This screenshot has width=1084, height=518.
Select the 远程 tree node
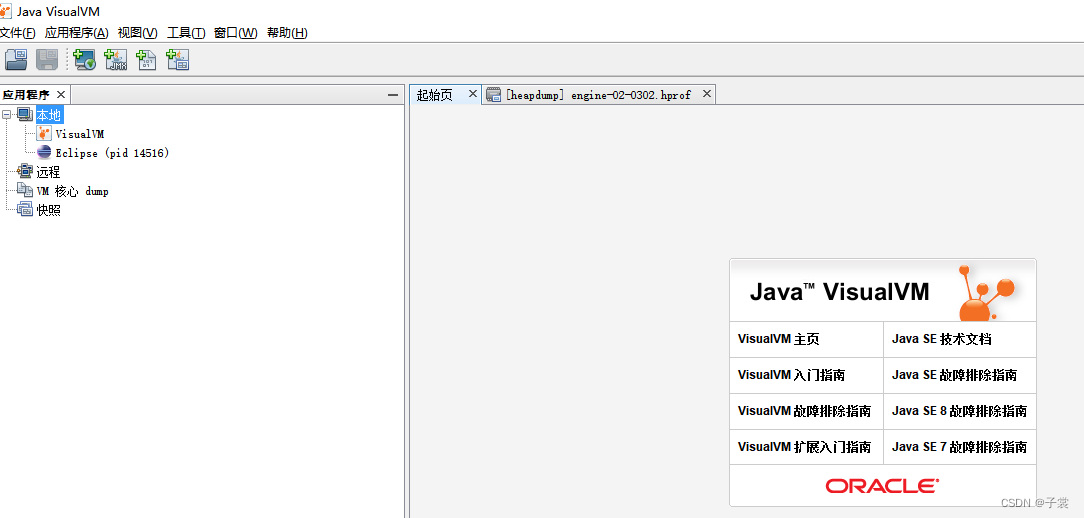pos(48,172)
